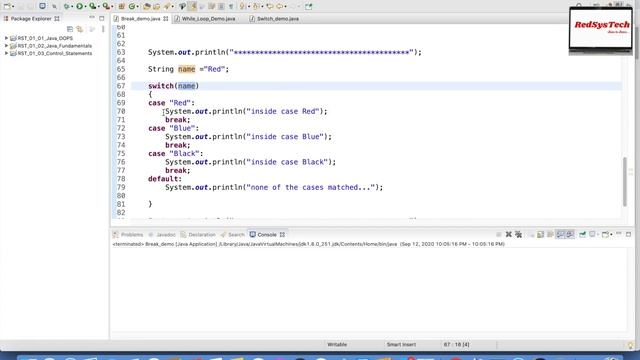Click the New file toolbar icon
Screen dimensions: 640x360
pyautogui.click(x=7, y=6)
